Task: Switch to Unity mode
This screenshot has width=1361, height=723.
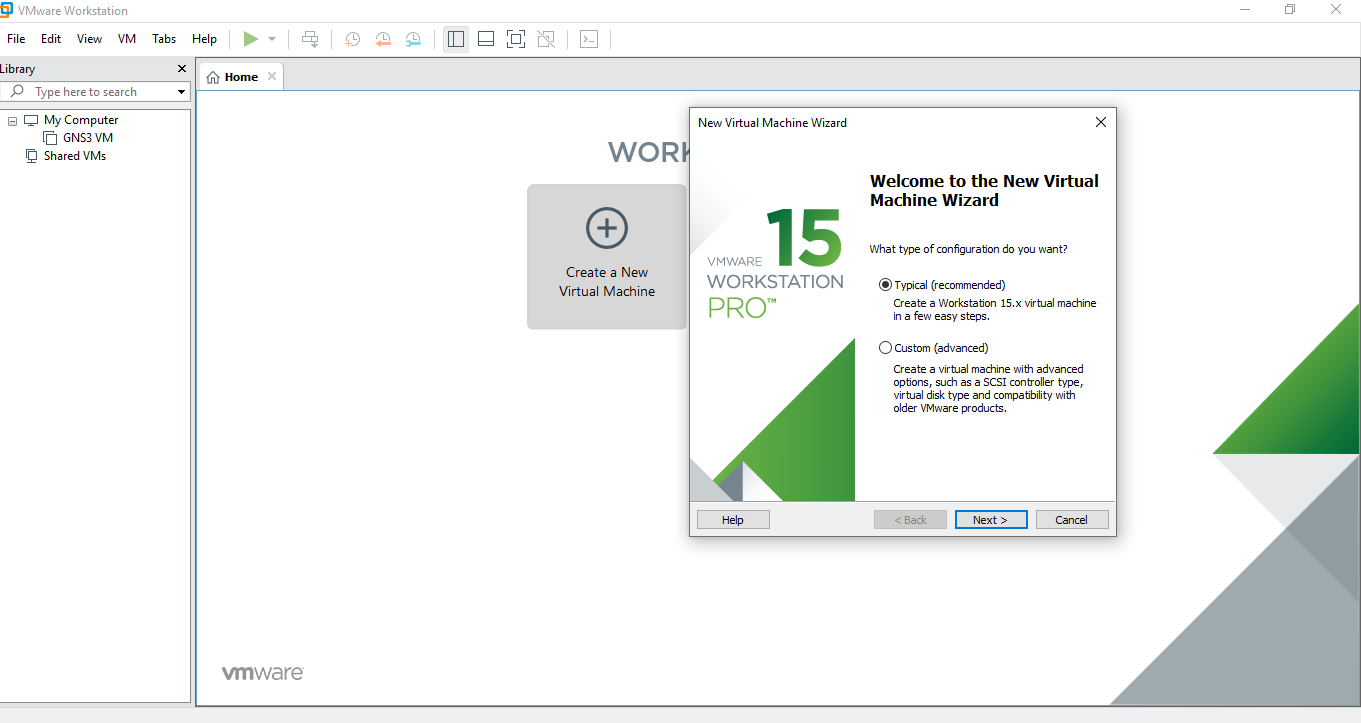Action: (x=546, y=39)
